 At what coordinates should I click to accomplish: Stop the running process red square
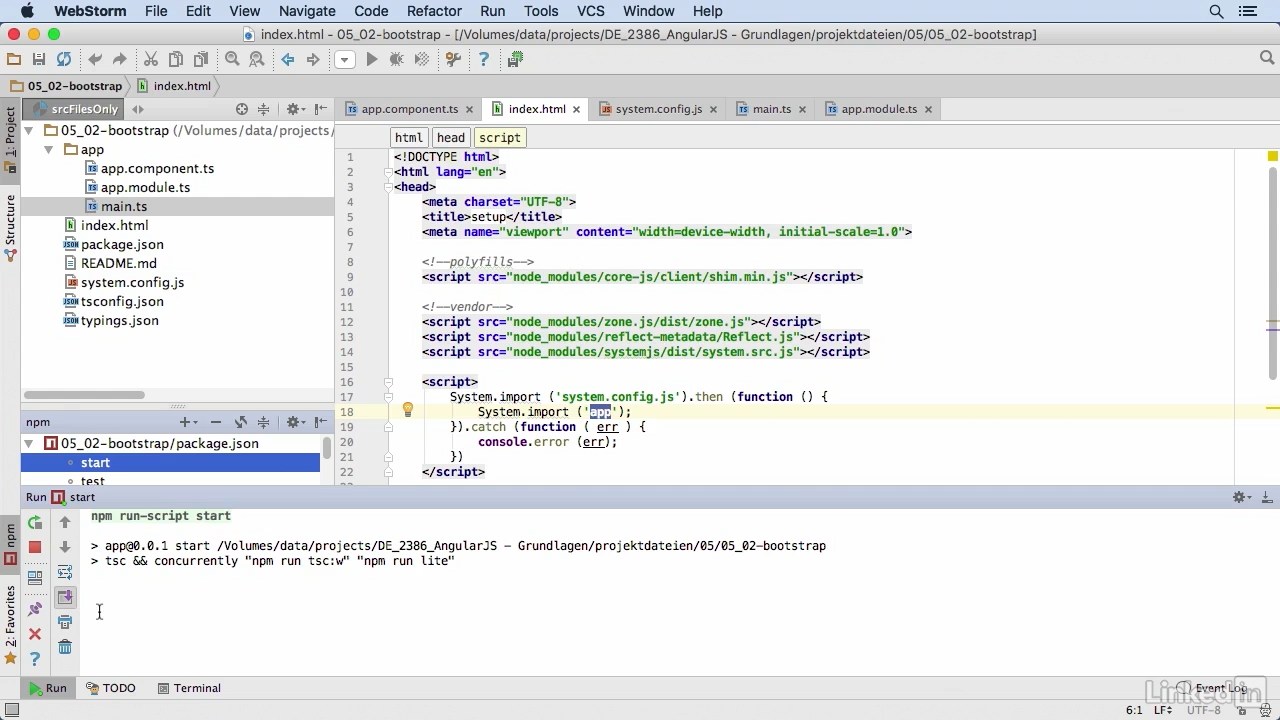tap(35, 547)
